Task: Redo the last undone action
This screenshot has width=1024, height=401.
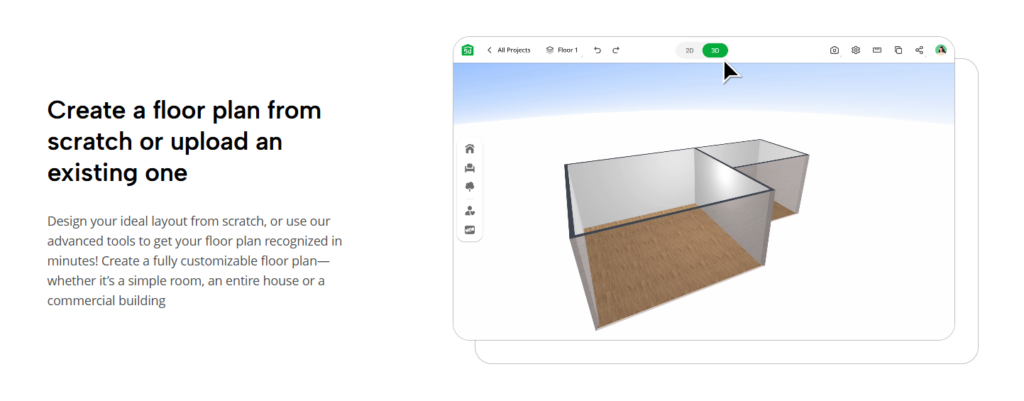Action: [x=616, y=50]
